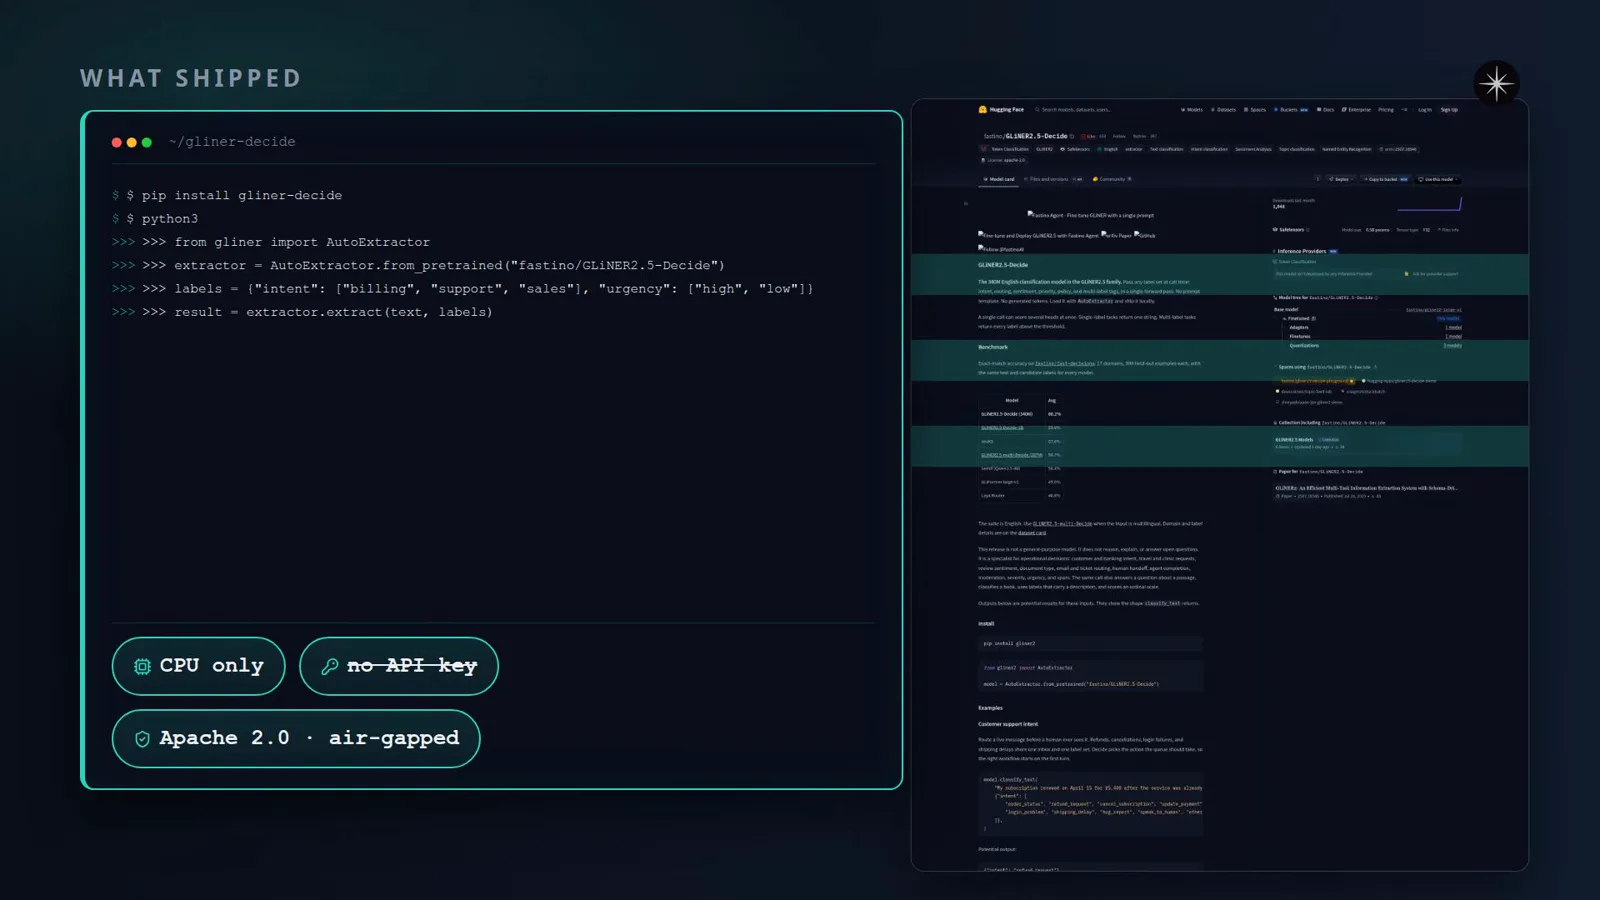Viewport: 1600px width, 900px height.
Task: Click the Search models, datasets, users field
Action: coord(1074,110)
